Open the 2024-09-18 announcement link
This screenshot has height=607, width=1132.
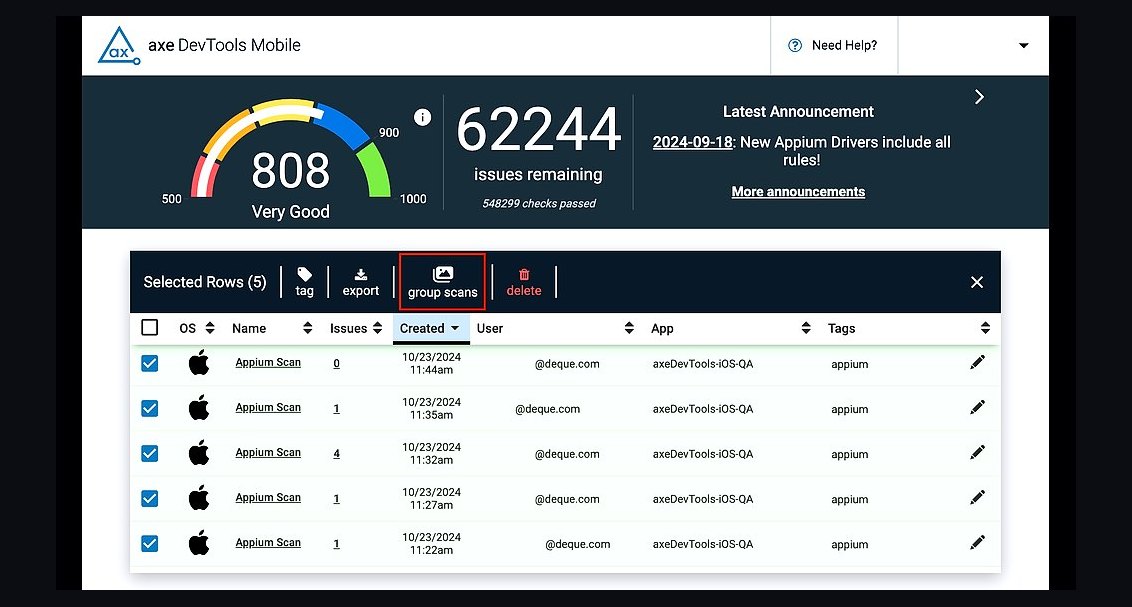pyautogui.click(x=692, y=142)
